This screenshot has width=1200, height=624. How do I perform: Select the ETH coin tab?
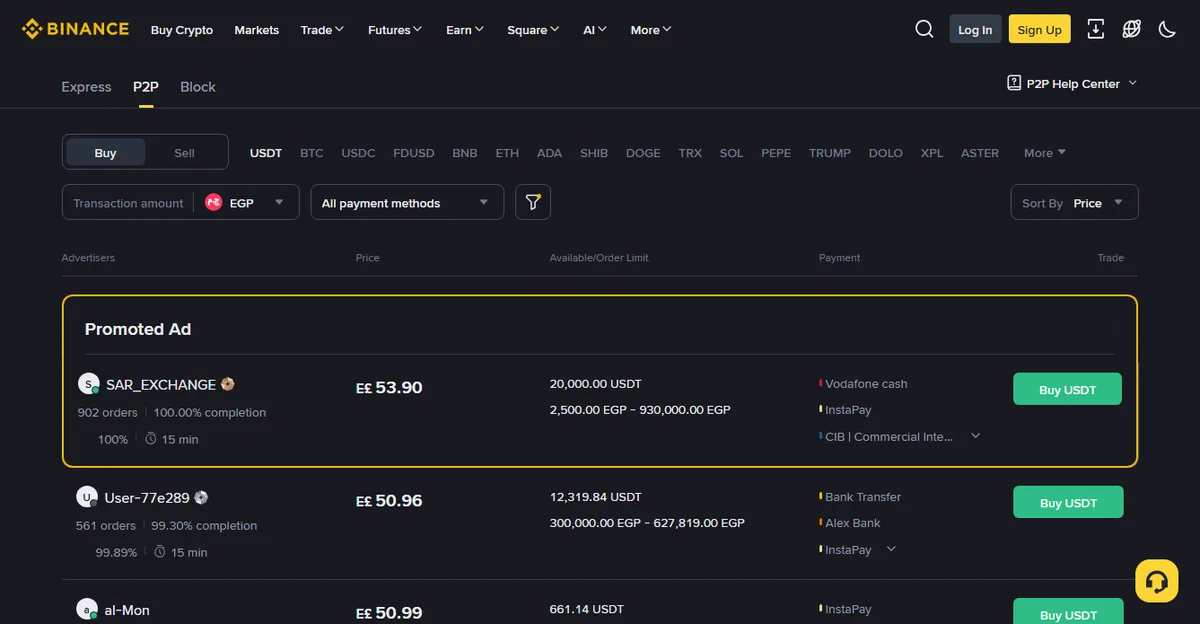click(x=507, y=153)
